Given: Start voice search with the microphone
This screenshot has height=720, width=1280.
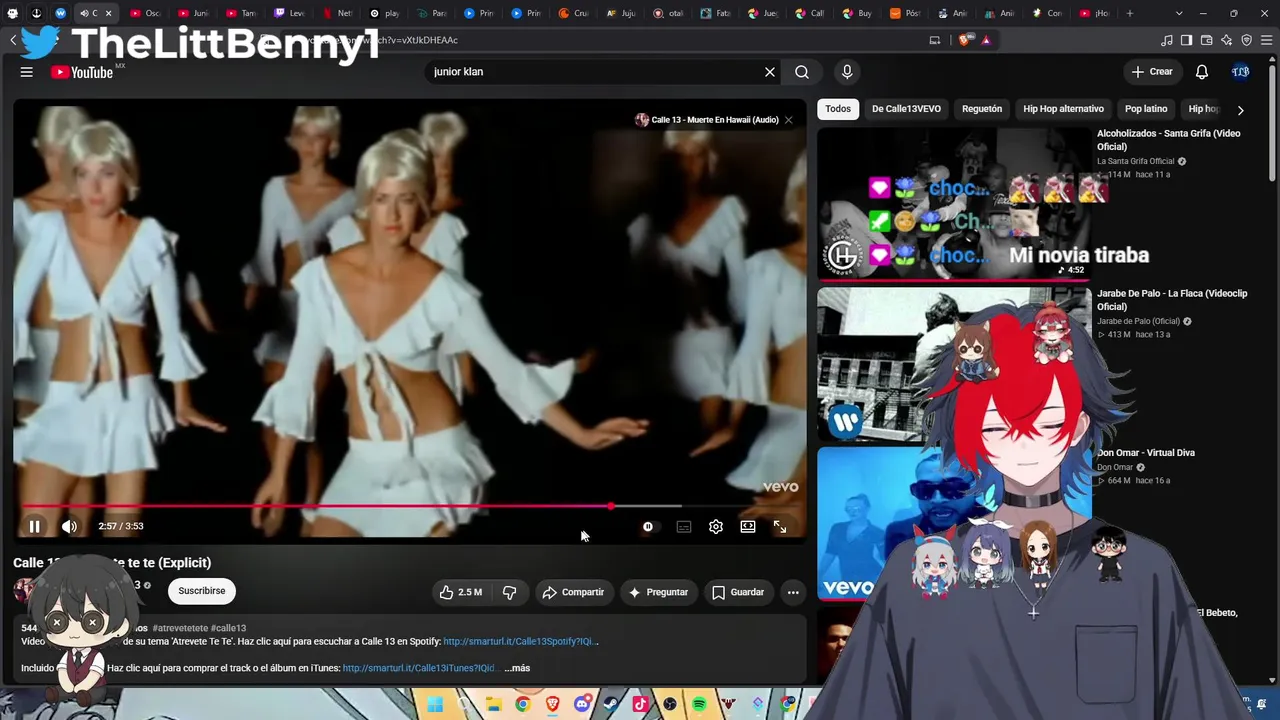Looking at the screenshot, I should [847, 72].
